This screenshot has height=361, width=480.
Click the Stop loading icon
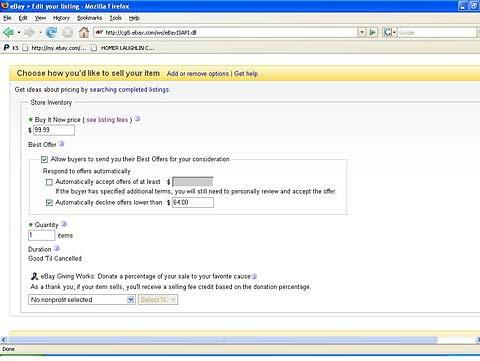click(x=68, y=32)
